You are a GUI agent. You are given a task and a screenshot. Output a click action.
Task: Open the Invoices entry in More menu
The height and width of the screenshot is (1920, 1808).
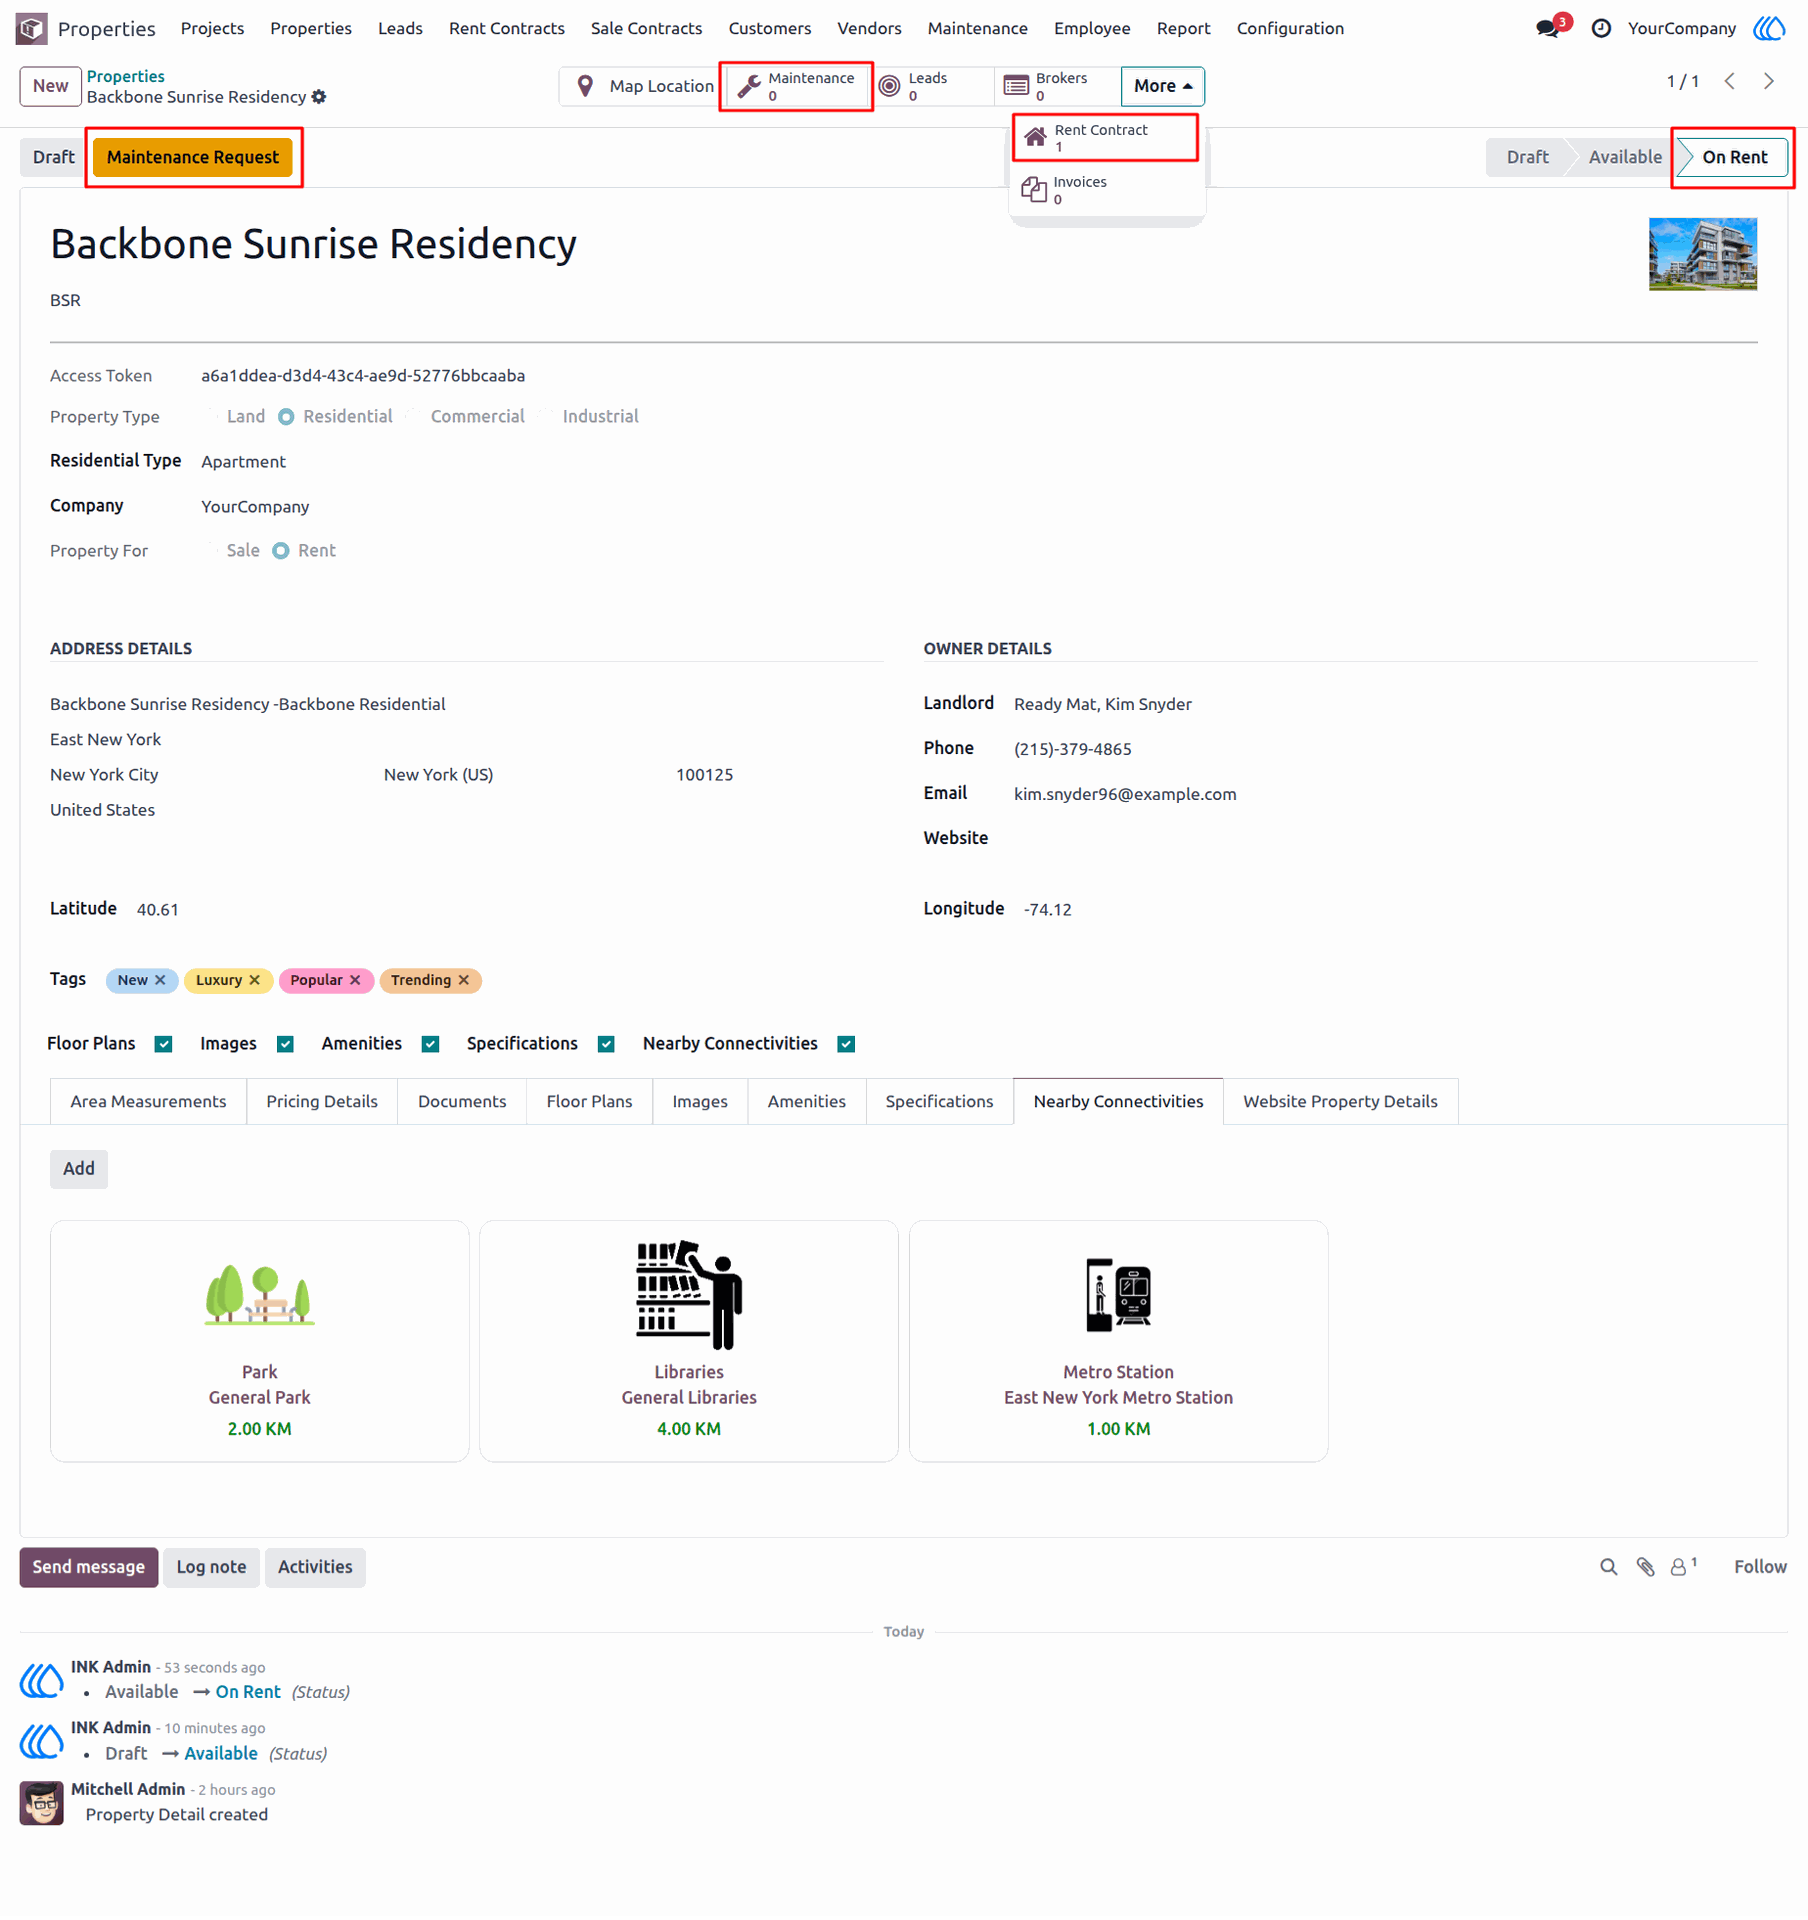pos(1105,190)
